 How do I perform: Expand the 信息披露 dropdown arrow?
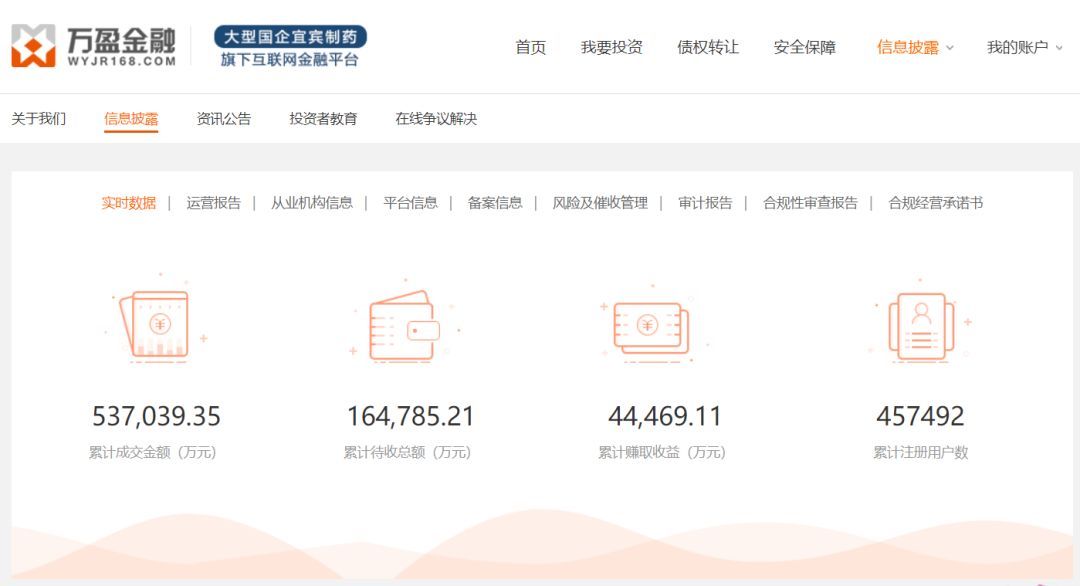tap(950, 48)
